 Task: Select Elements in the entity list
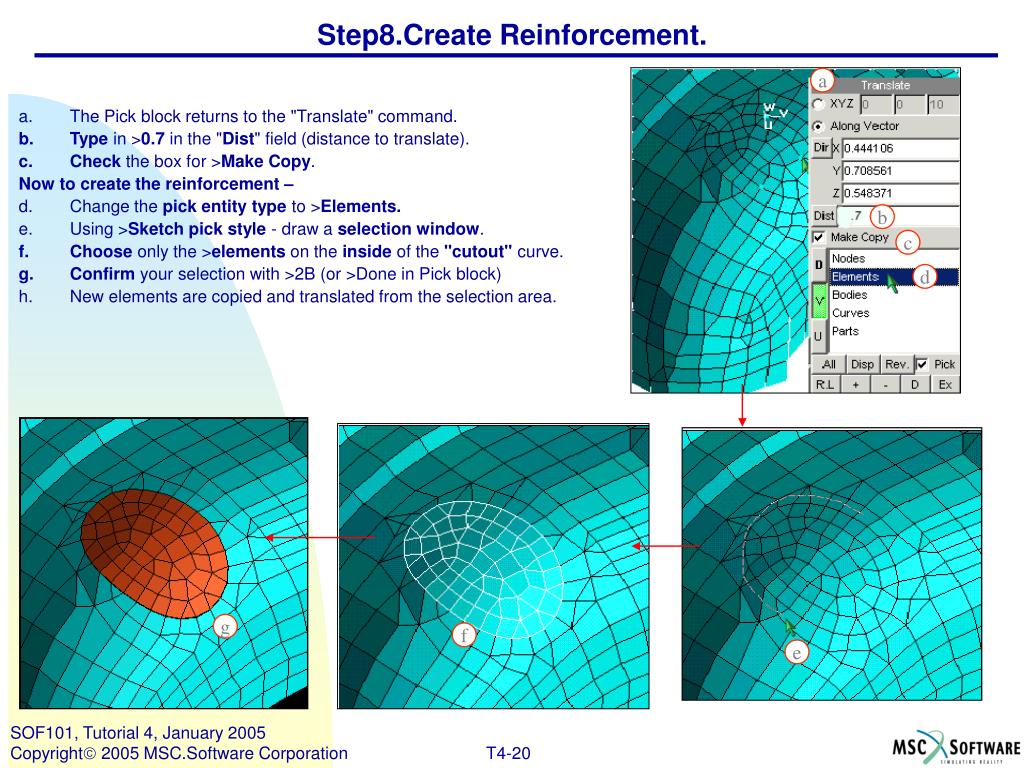point(894,277)
